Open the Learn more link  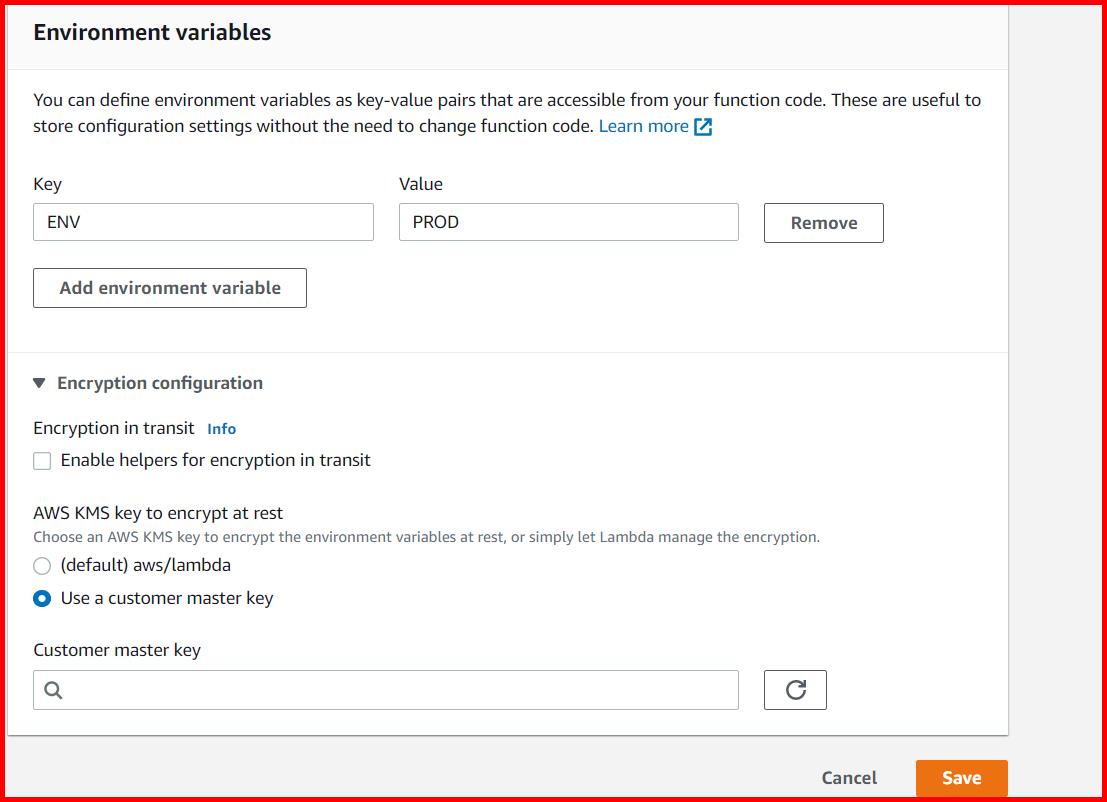tap(643, 126)
